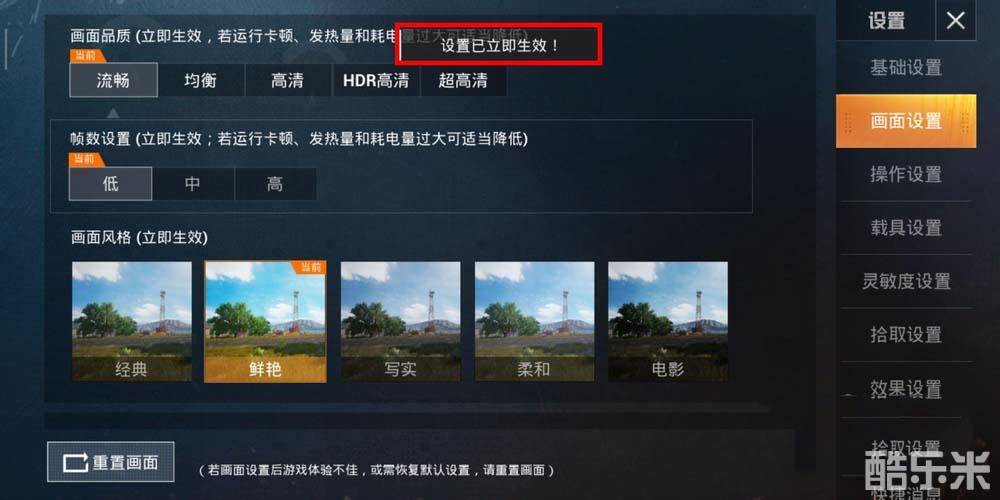Switch to 灵敏度设置 tab
This screenshot has height=500, width=1000.
pyautogui.click(x=906, y=281)
